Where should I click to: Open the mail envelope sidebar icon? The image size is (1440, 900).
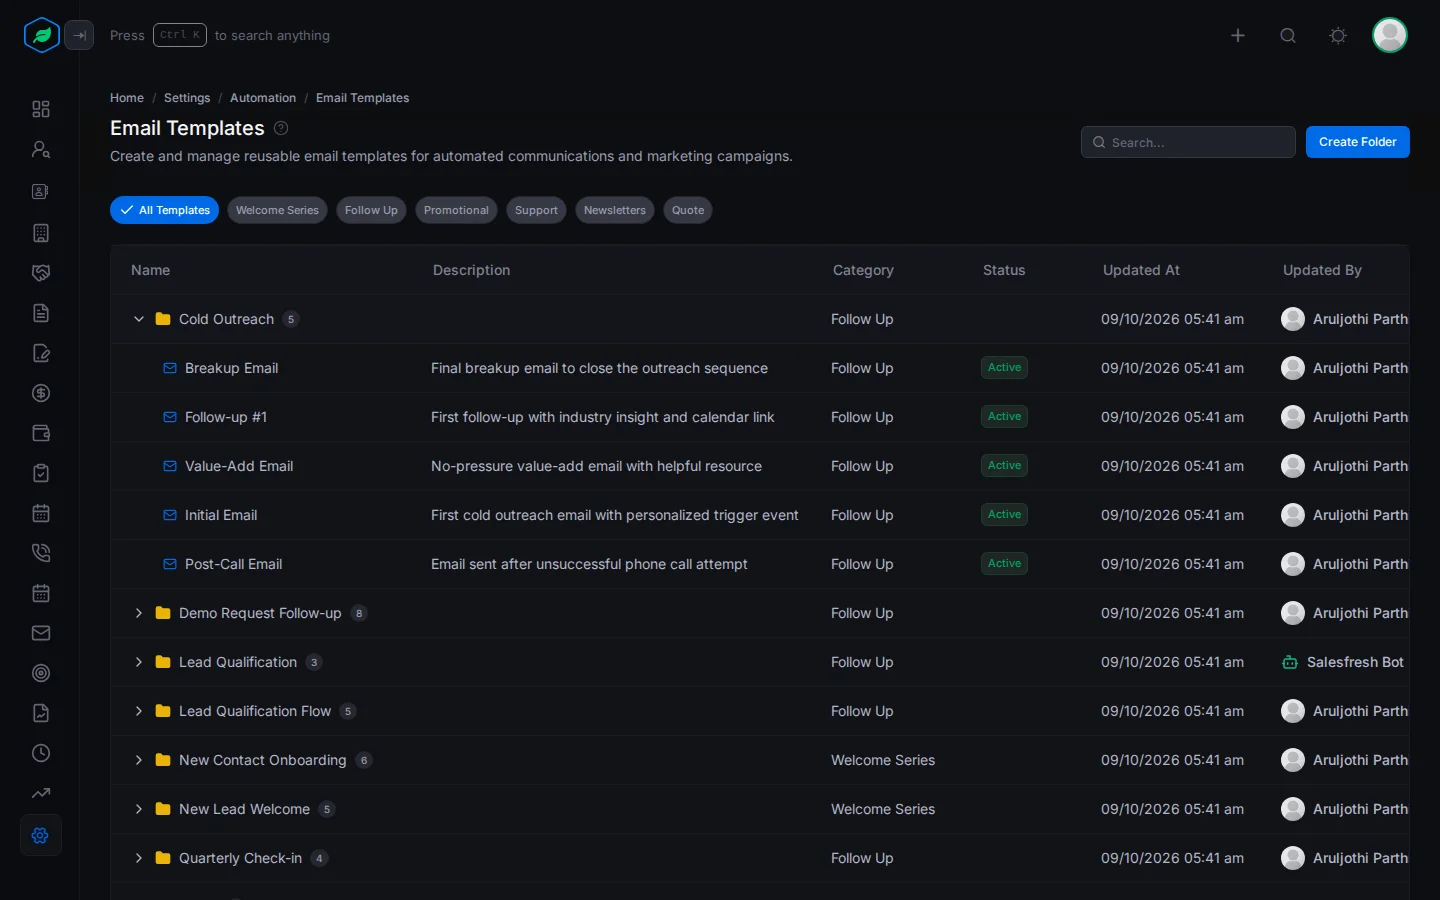pyautogui.click(x=41, y=633)
